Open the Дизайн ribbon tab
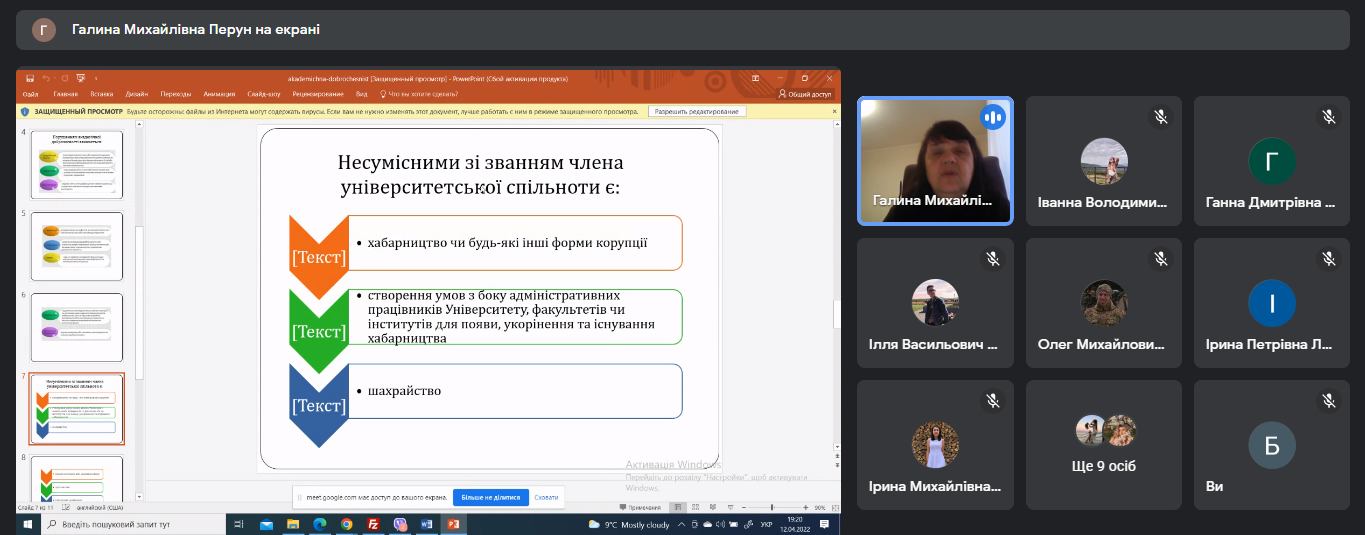1365x535 pixels. point(137,94)
